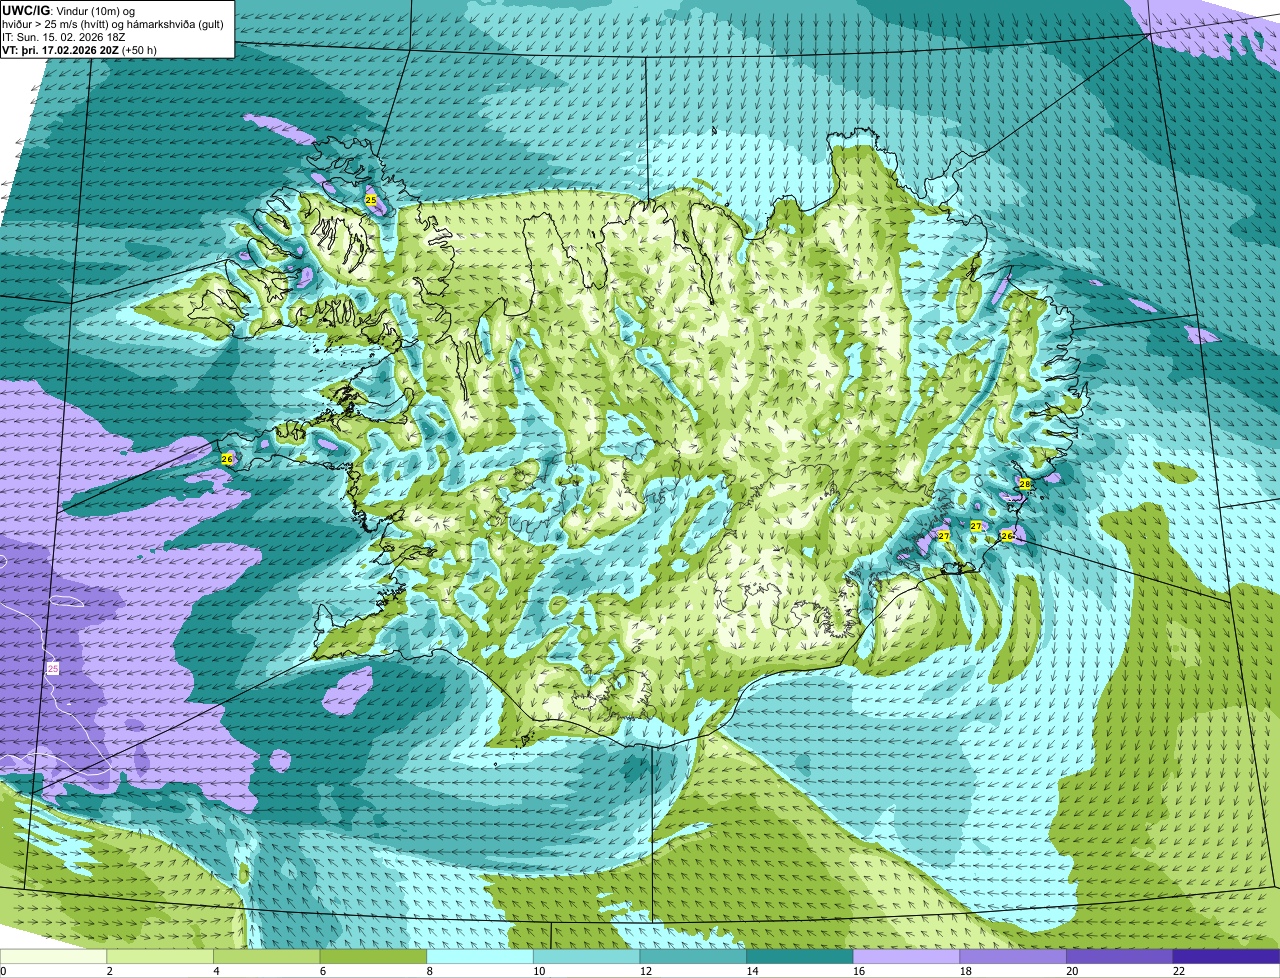This screenshot has width=1280, height=978.
Task: Click the legend scale label '16'
Action: pos(859,971)
